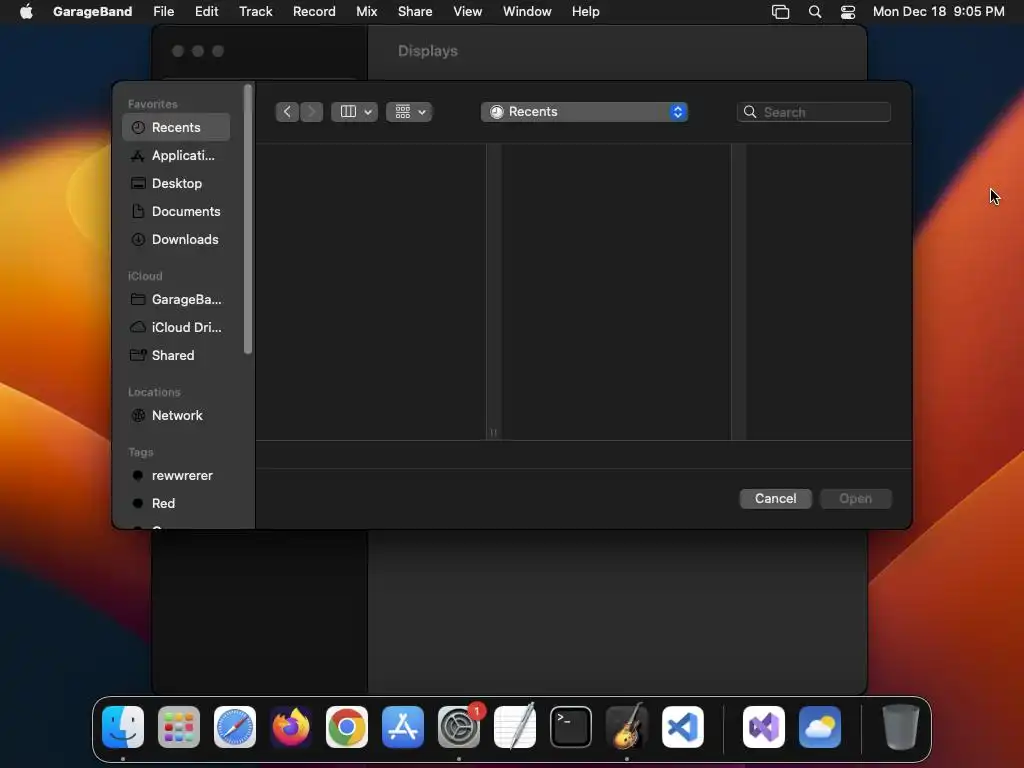Click the GarageBand guitar Dock icon
1024x768 pixels.
[x=627, y=727]
